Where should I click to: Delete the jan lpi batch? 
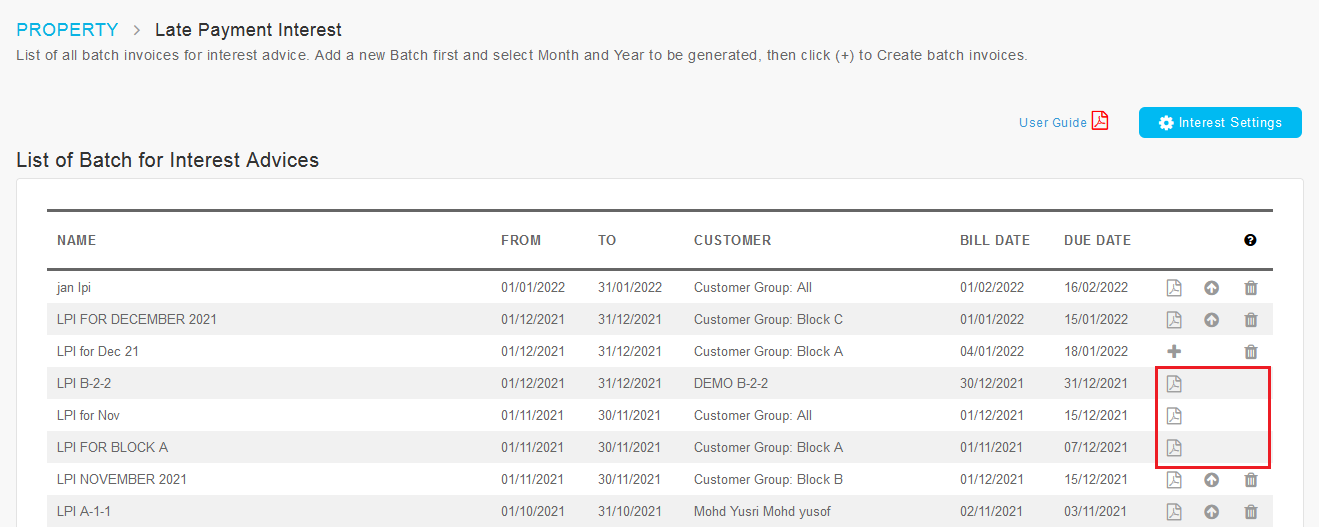point(1250,288)
